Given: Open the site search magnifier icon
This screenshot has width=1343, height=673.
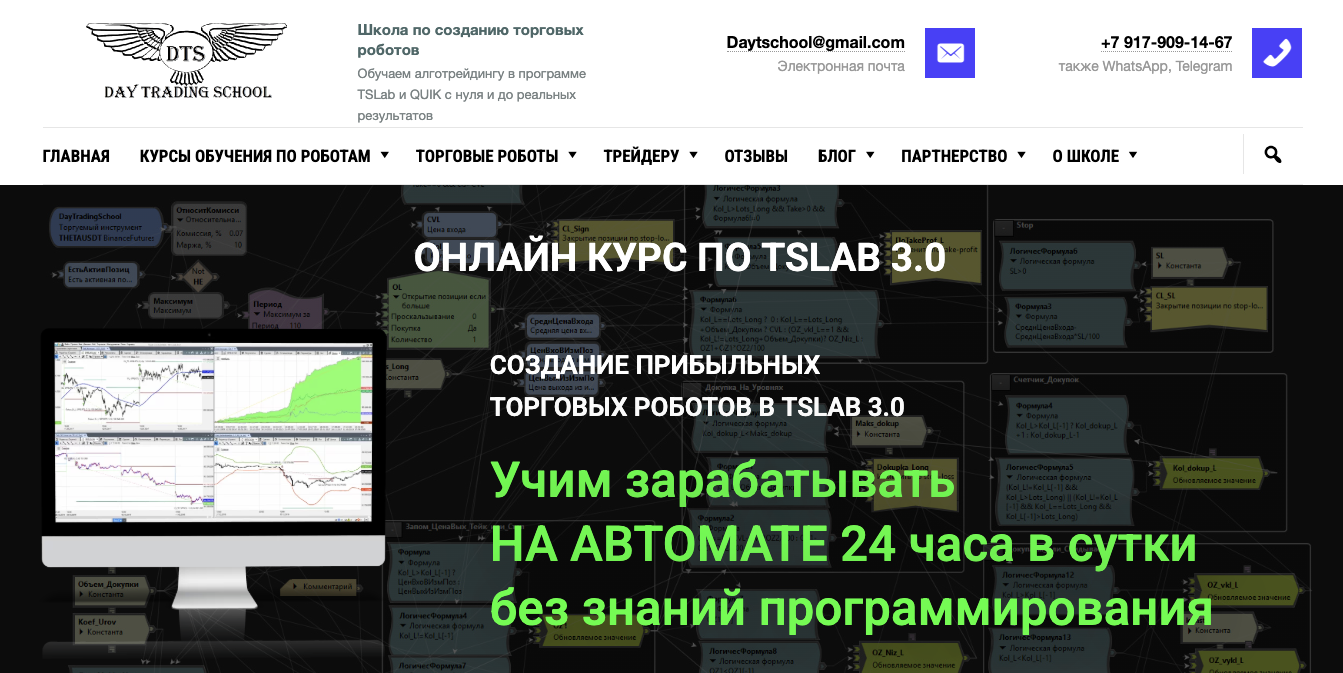Looking at the screenshot, I should (x=1273, y=155).
